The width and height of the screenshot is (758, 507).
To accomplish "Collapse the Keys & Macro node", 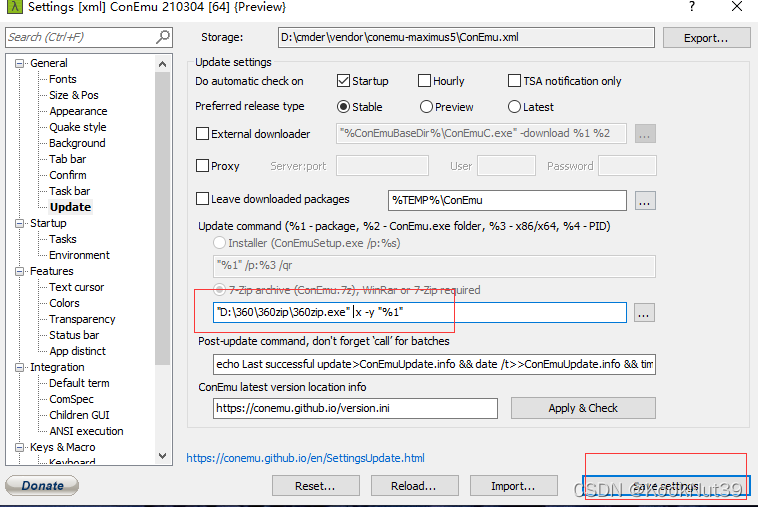I will [x=19, y=447].
